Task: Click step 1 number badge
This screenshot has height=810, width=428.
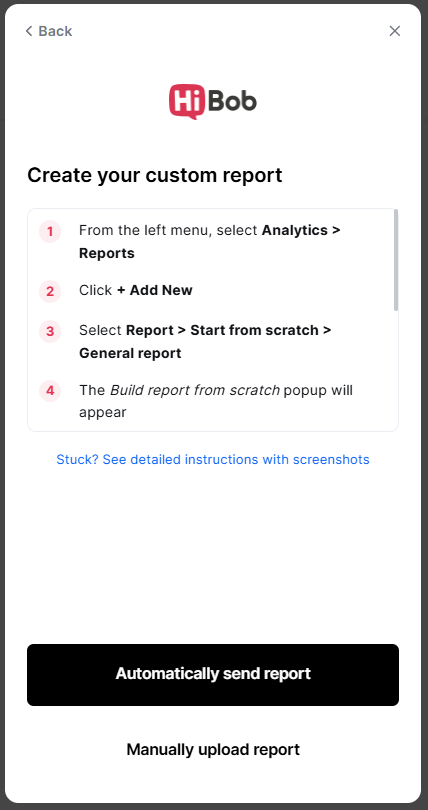Action: tap(50, 231)
